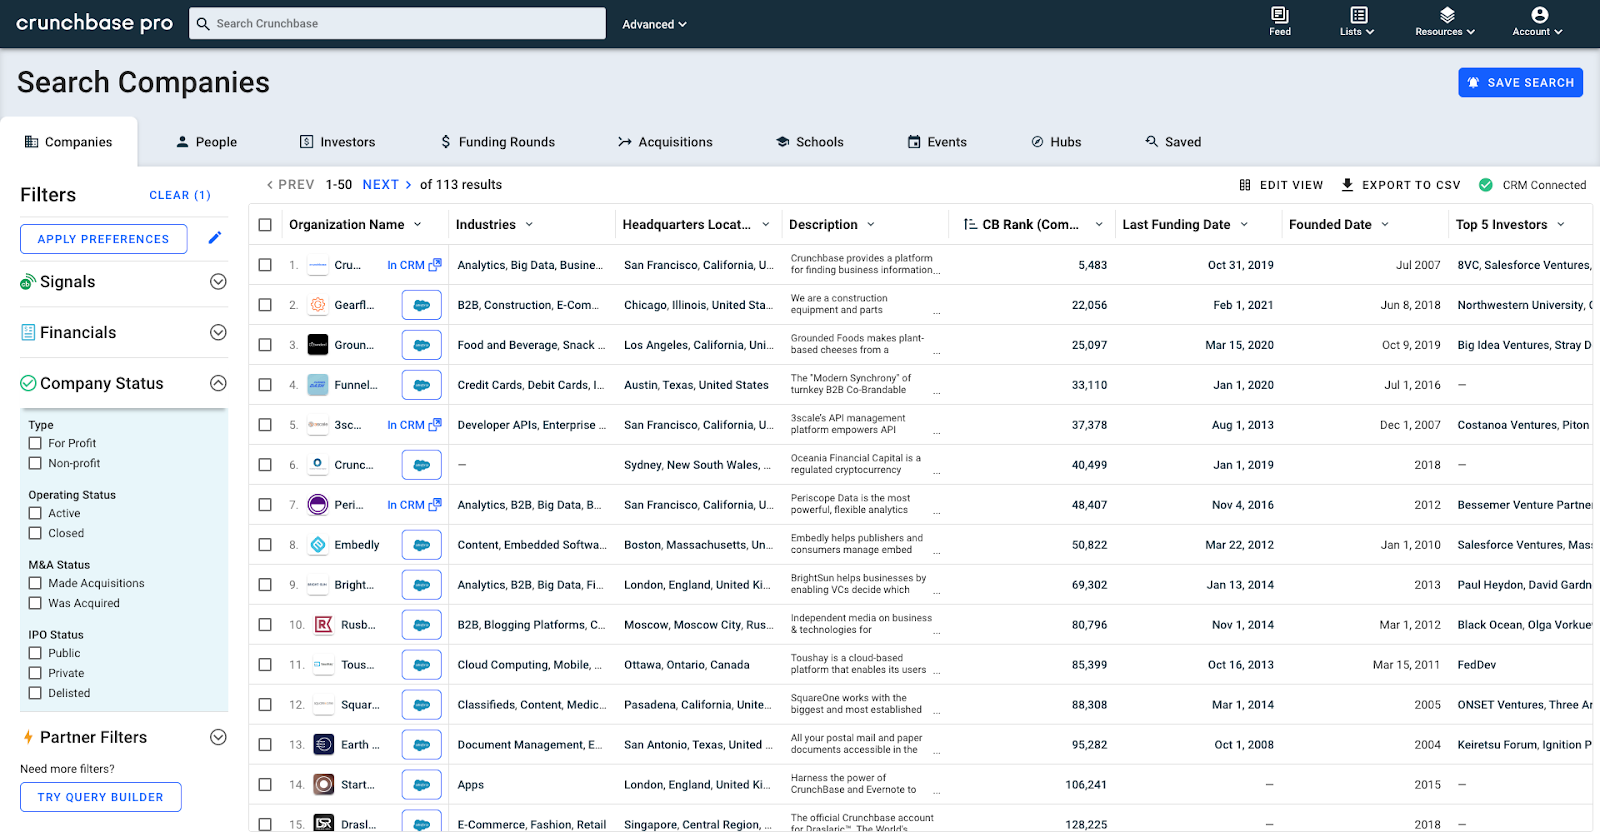This screenshot has width=1600, height=832.
Task: Select all rows with header checkbox
Action: point(265,225)
